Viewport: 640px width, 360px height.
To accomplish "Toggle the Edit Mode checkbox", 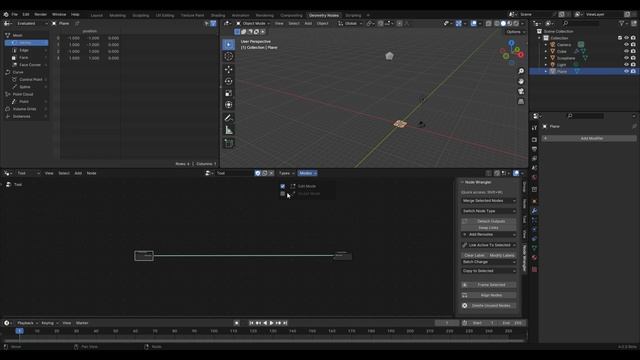I will (x=282, y=186).
